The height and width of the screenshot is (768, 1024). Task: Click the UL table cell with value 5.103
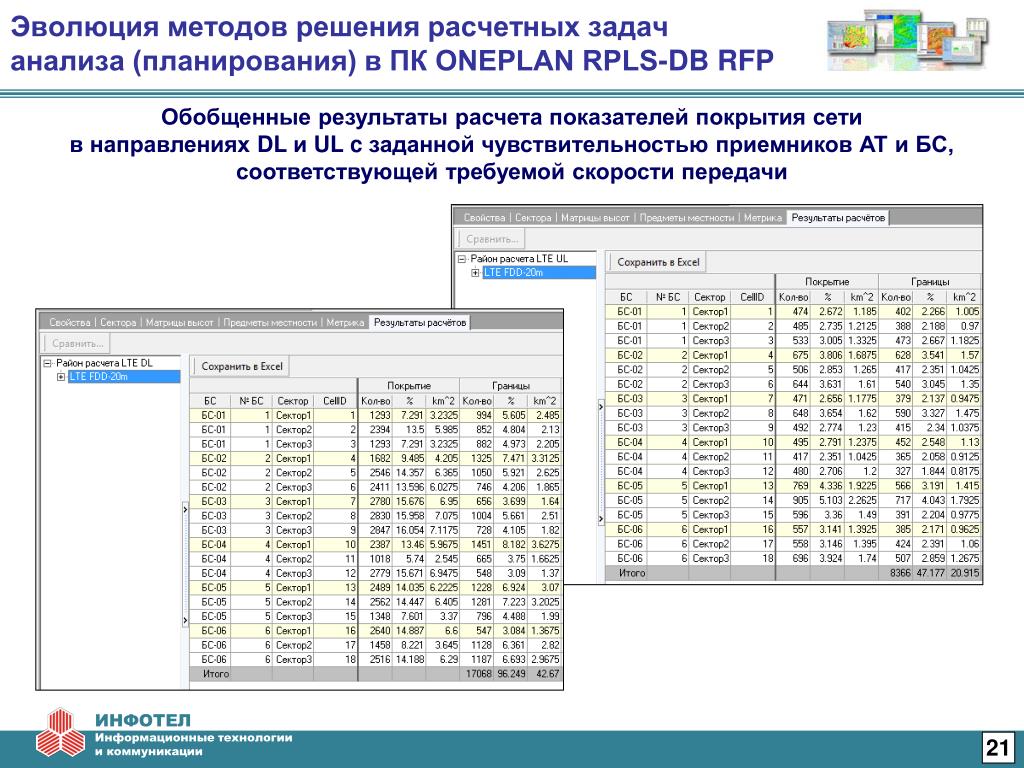coord(827,501)
